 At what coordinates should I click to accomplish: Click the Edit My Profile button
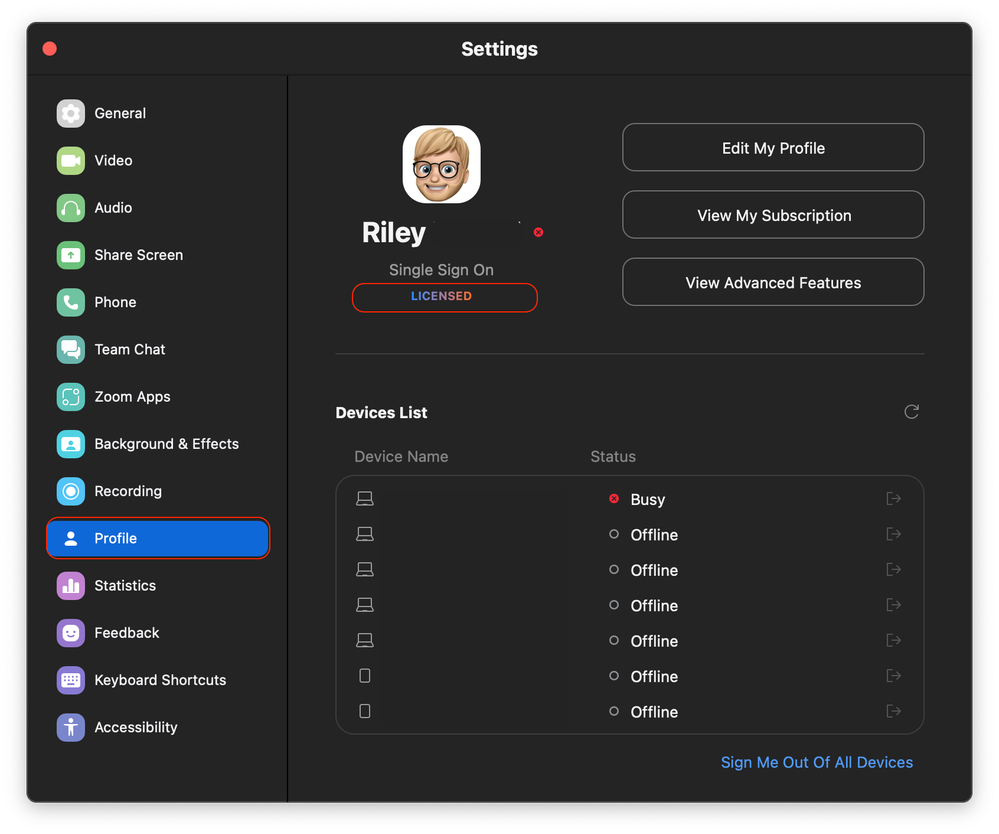tap(773, 148)
